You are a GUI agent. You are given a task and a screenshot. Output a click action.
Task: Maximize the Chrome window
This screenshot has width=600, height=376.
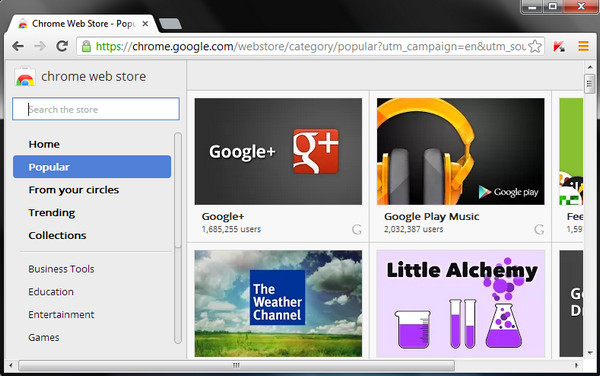[x=553, y=7]
